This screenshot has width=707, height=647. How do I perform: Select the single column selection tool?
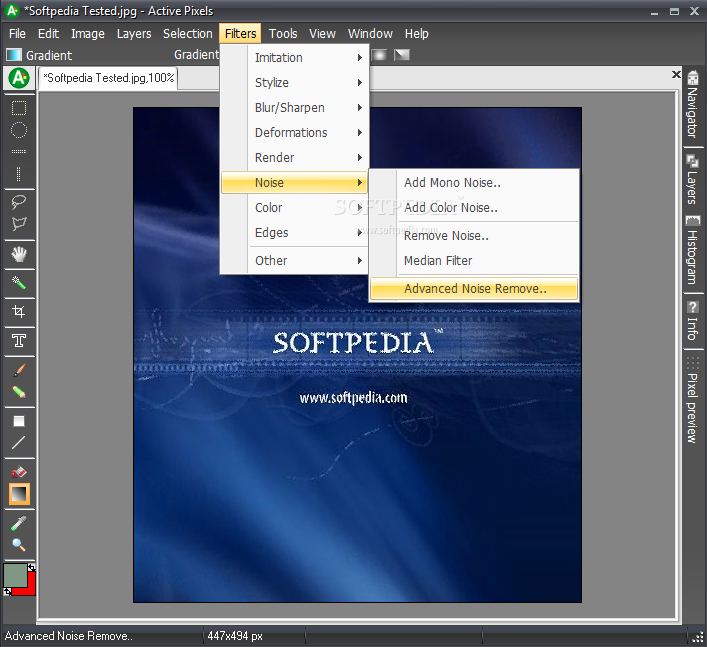pyautogui.click(x=18, y=174)
